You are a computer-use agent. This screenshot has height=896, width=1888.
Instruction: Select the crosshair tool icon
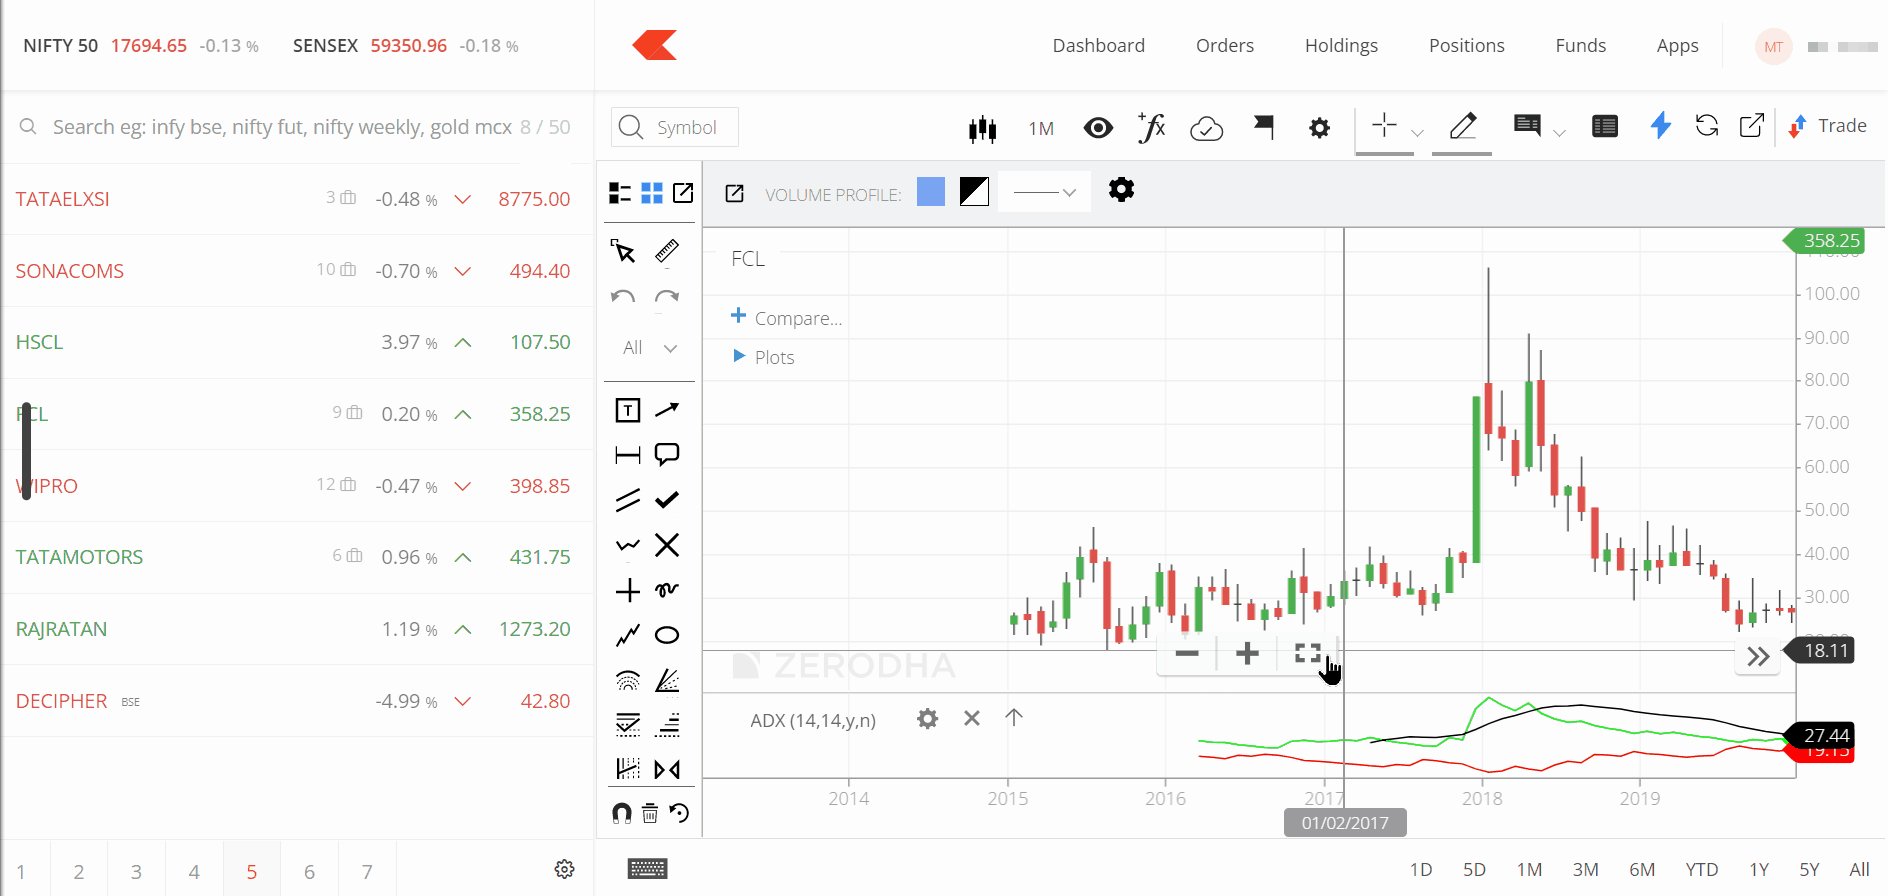click(1384, 125)
